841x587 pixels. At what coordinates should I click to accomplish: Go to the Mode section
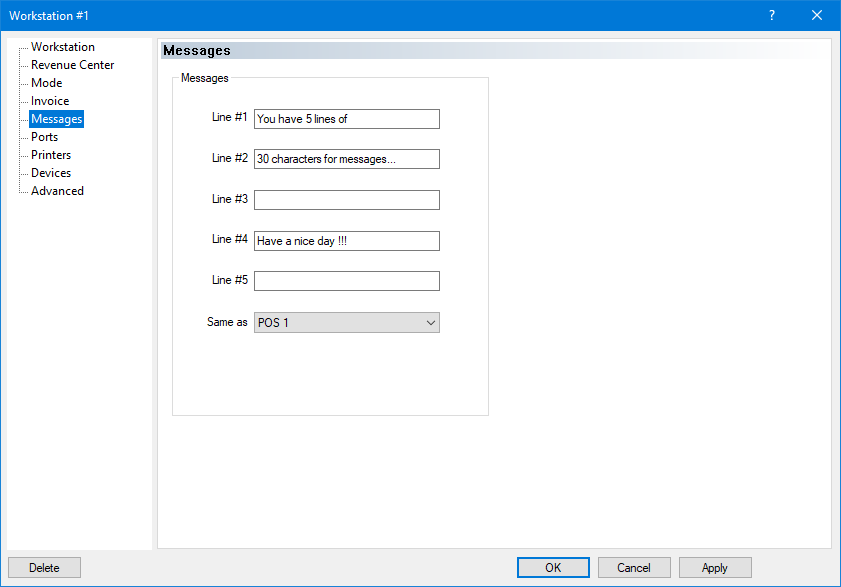[x=46, y=83]
